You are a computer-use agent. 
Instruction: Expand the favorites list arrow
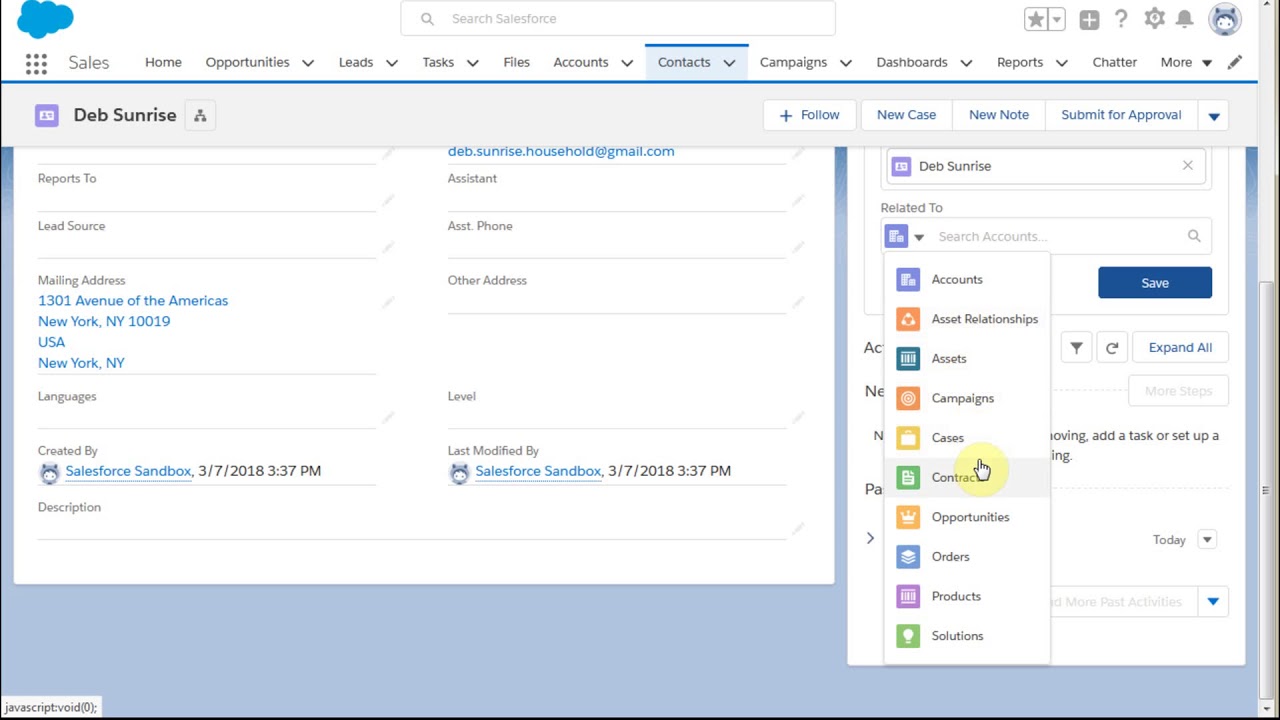click(1057, 19)
